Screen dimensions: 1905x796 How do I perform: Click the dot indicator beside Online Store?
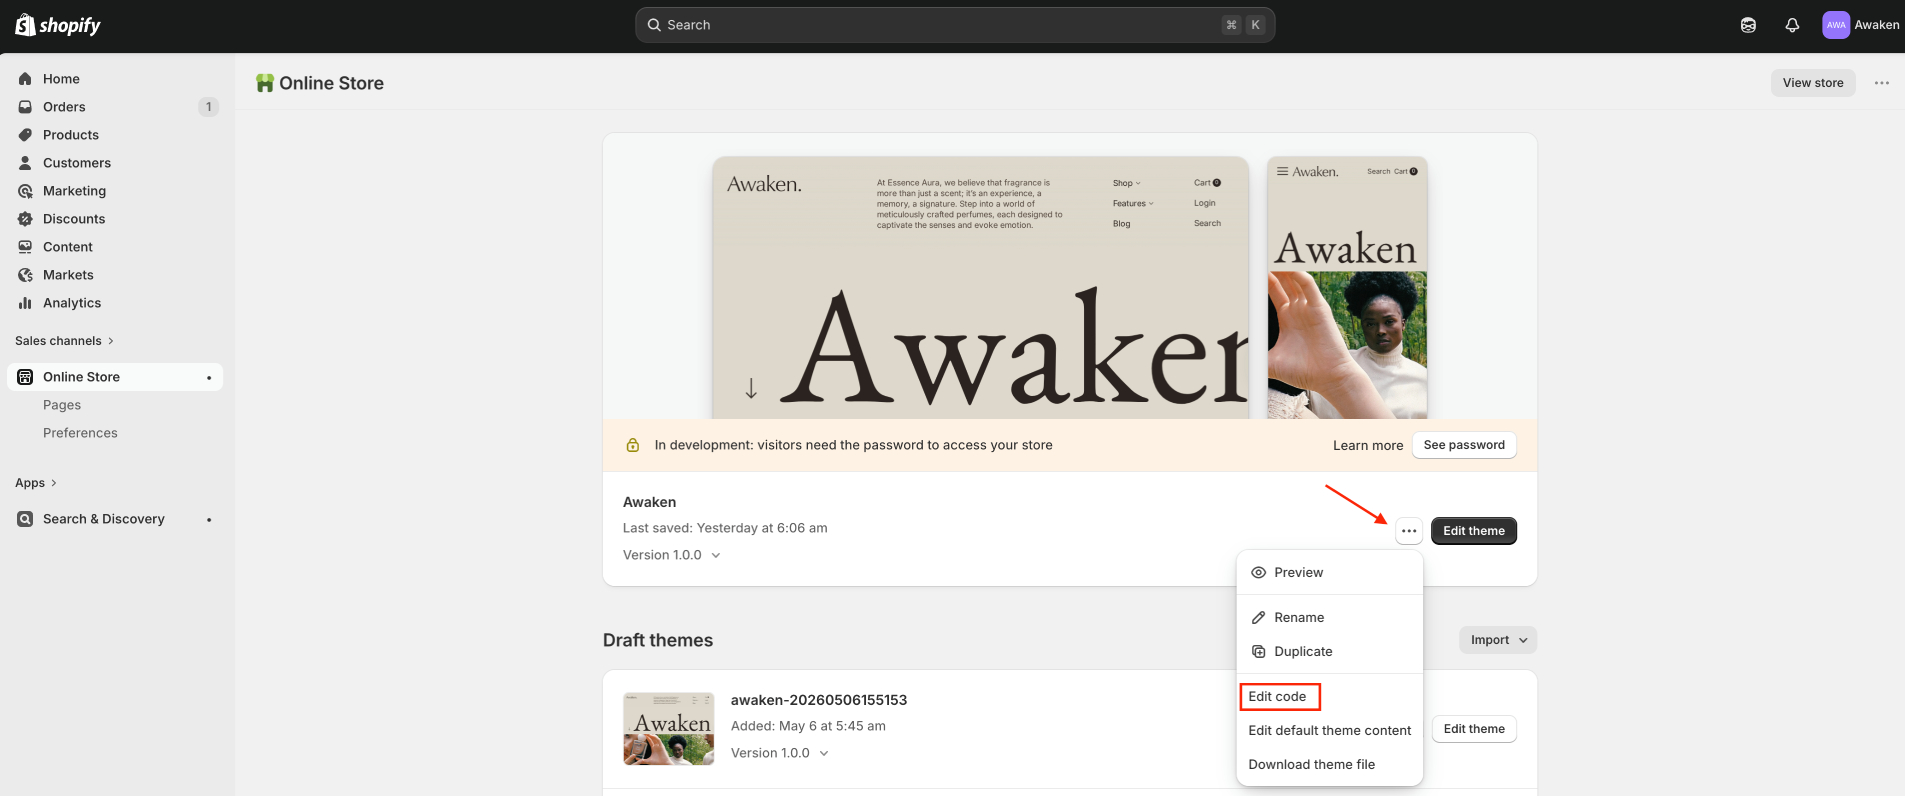tap(209, 378)
